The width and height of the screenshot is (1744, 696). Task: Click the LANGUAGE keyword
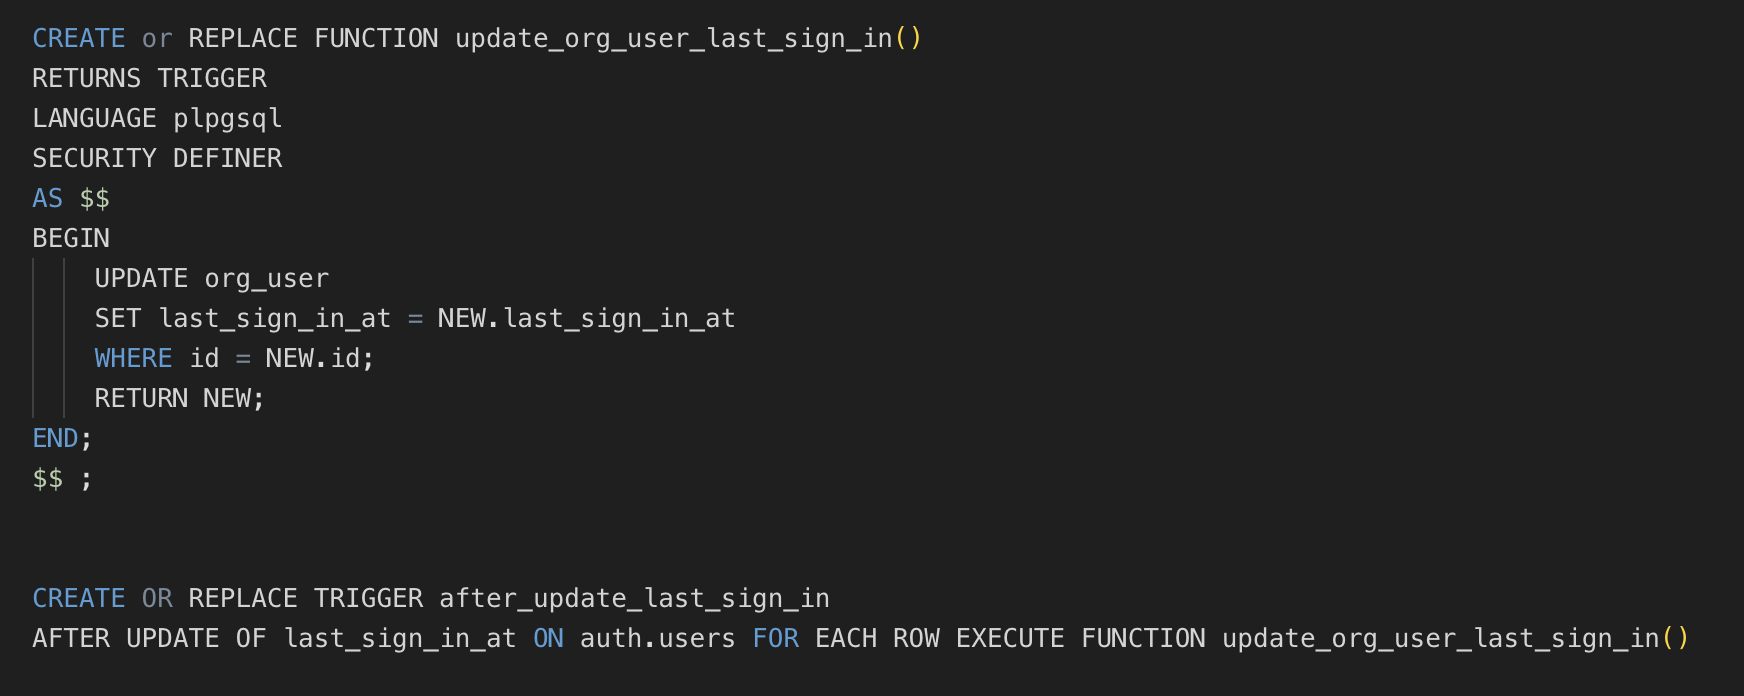[x=94, y=119]
